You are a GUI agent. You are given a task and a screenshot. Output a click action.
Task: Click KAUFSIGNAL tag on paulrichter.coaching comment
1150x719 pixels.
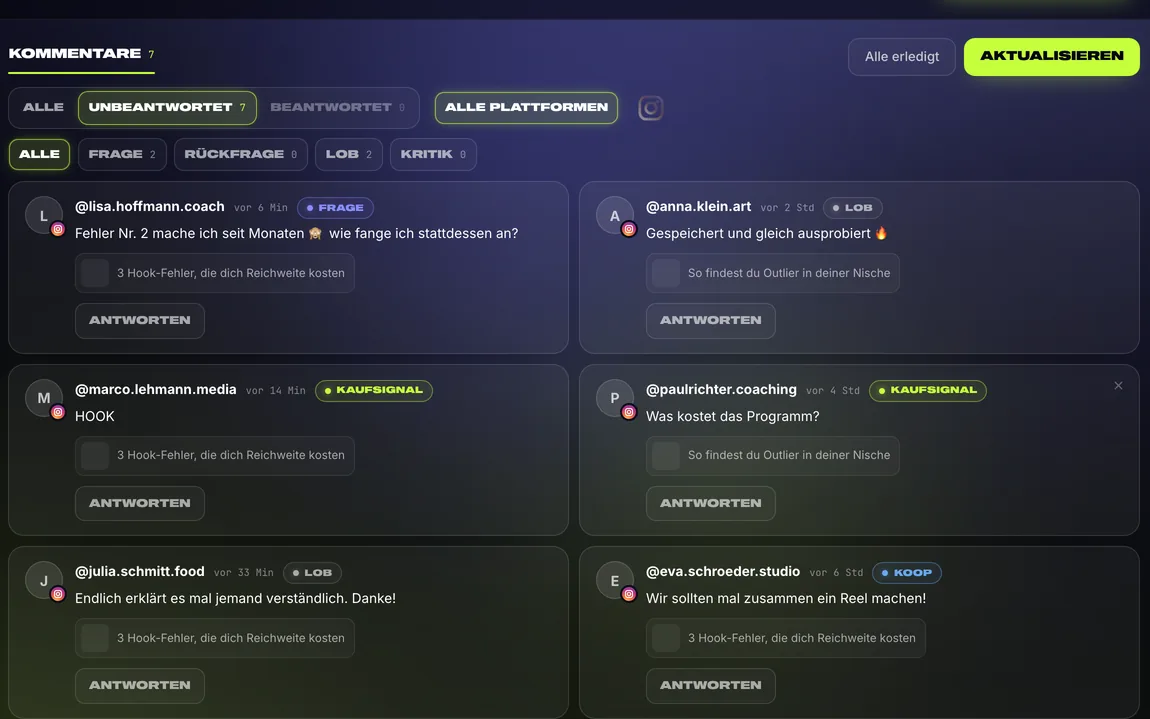point(928,390)
